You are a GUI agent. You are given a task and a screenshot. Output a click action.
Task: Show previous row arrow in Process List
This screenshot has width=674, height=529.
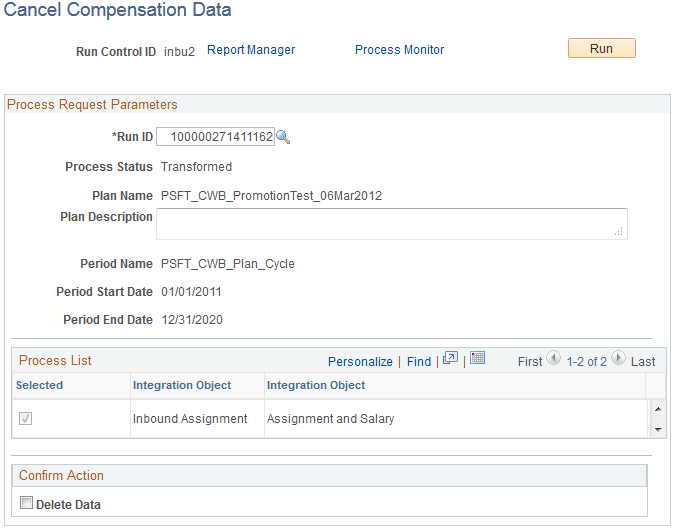point(553,358)
